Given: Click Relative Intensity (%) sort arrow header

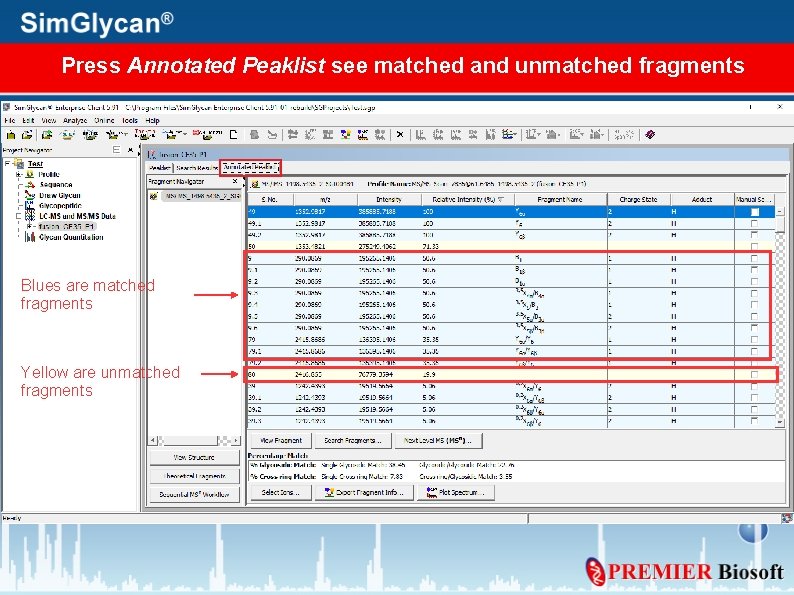Looking at the screenshot, I should [501, 200].
